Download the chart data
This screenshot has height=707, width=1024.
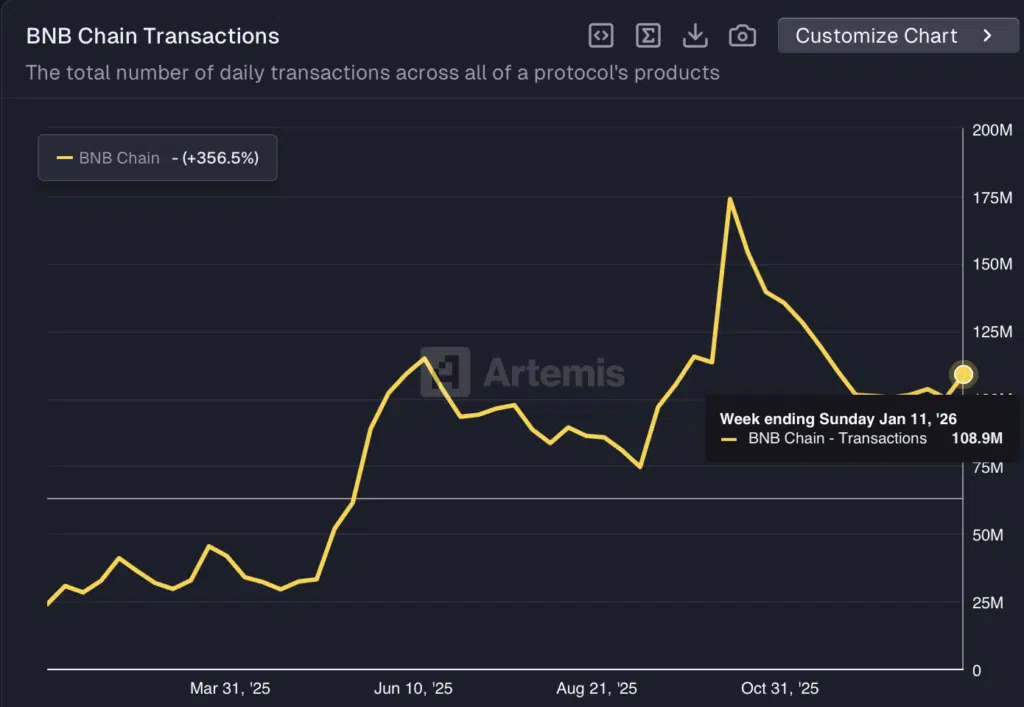[x=695, y=36]
